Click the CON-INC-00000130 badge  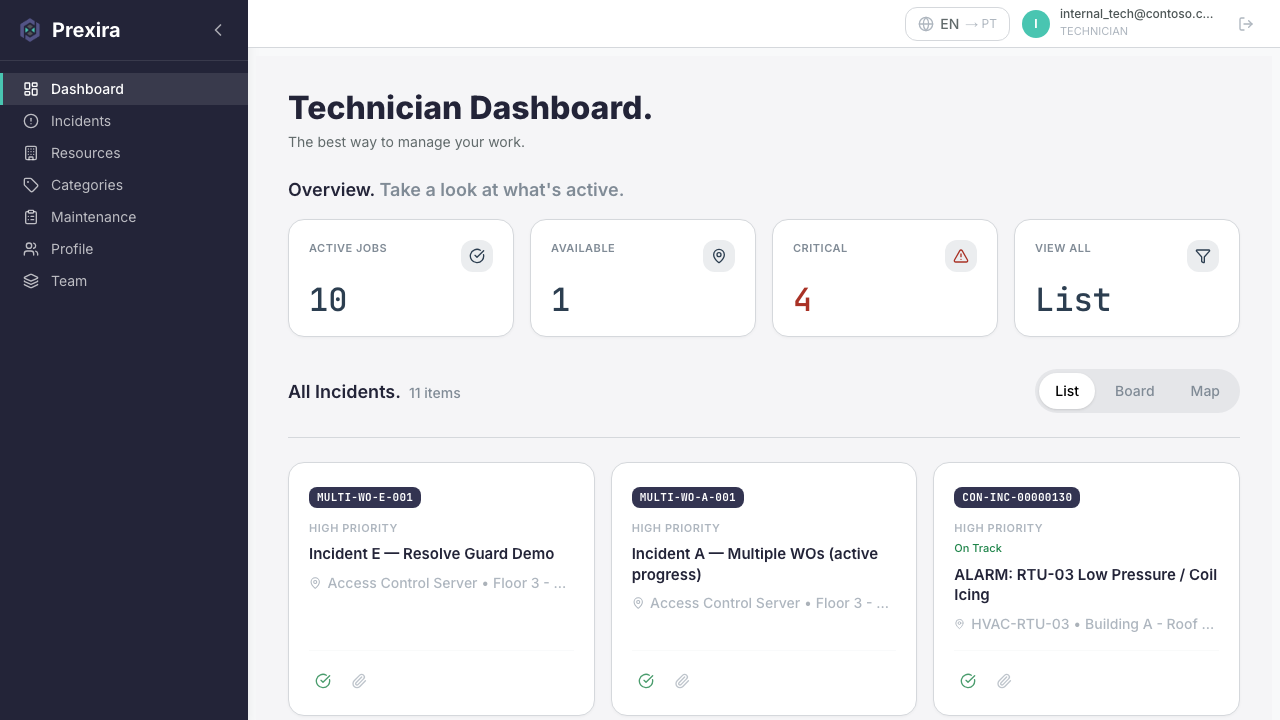click(1017, 497)
